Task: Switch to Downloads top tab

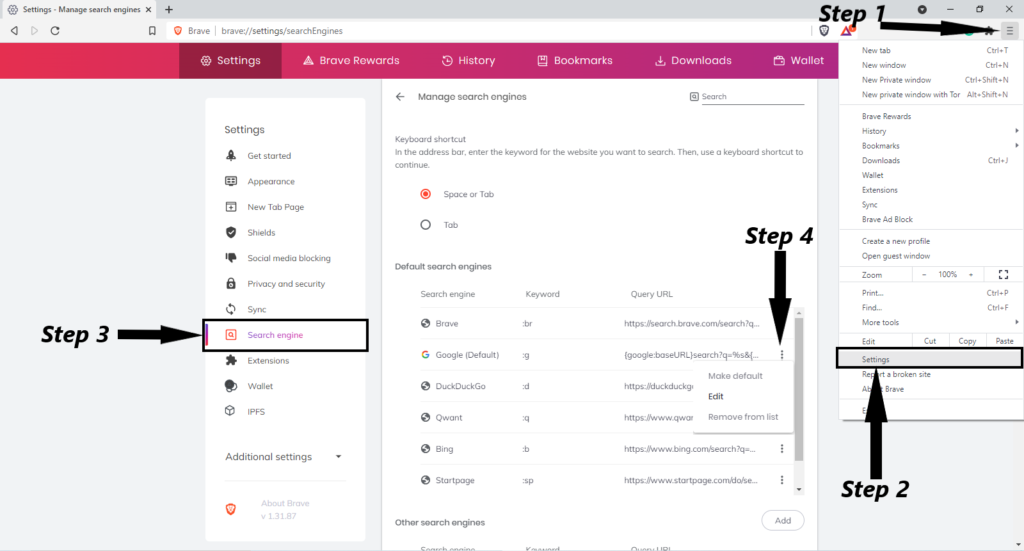Action: [x=693, y=61]
